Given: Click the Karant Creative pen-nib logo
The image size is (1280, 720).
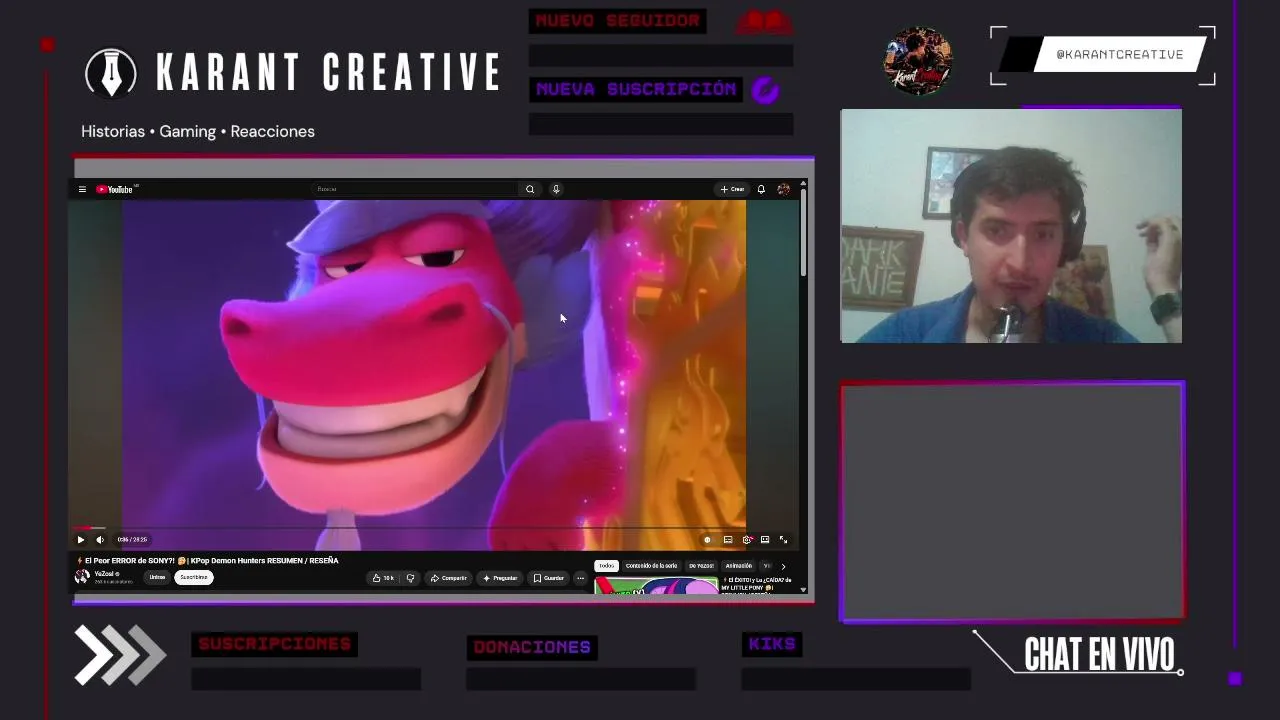Looking at the screenshot, I should click(x=111, y=72).
